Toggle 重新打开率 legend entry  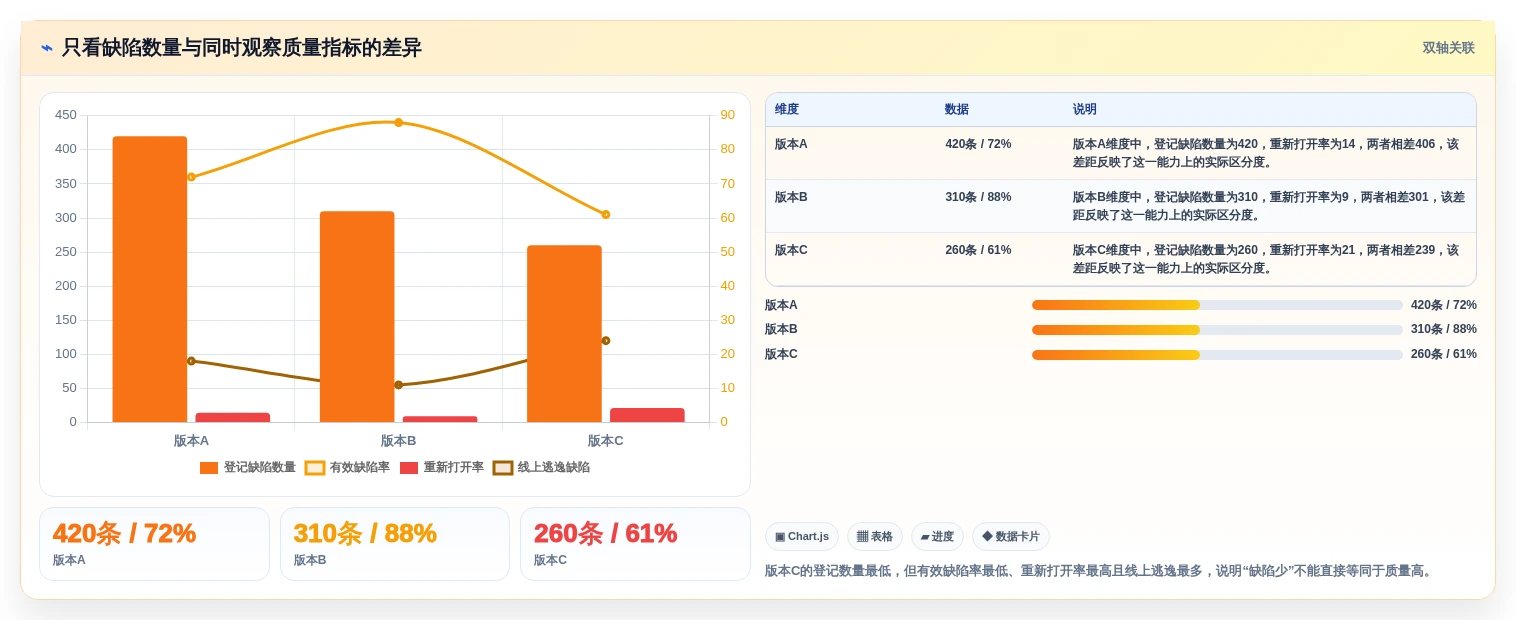click(442, 467)
